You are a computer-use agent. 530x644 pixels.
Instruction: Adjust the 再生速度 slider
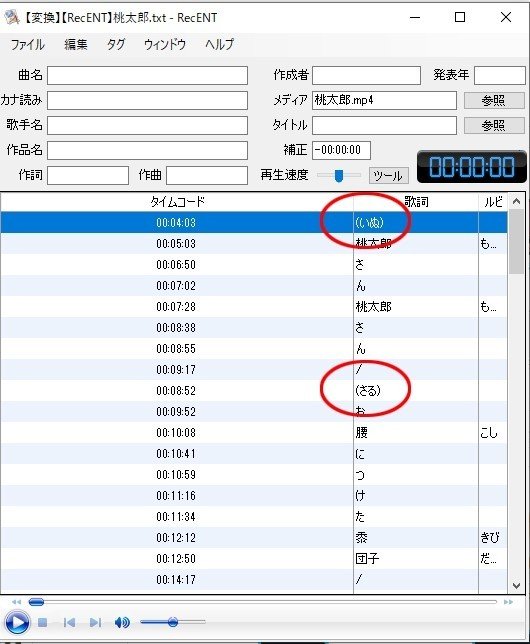pyautogui.click(x=339, y=175)
